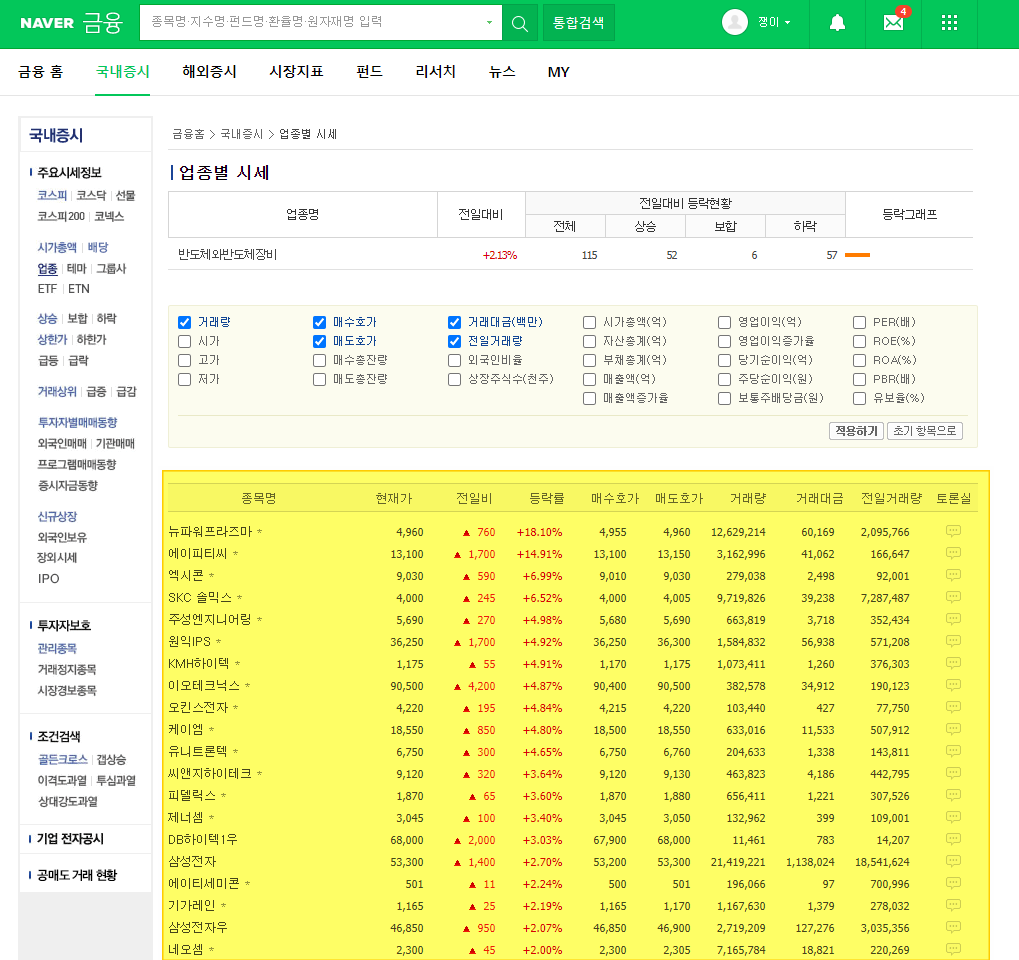The height and width of the screenshot is (960, 1019).
Task: Open discussion room for 씨앤지하이테크
Action: 953,773
